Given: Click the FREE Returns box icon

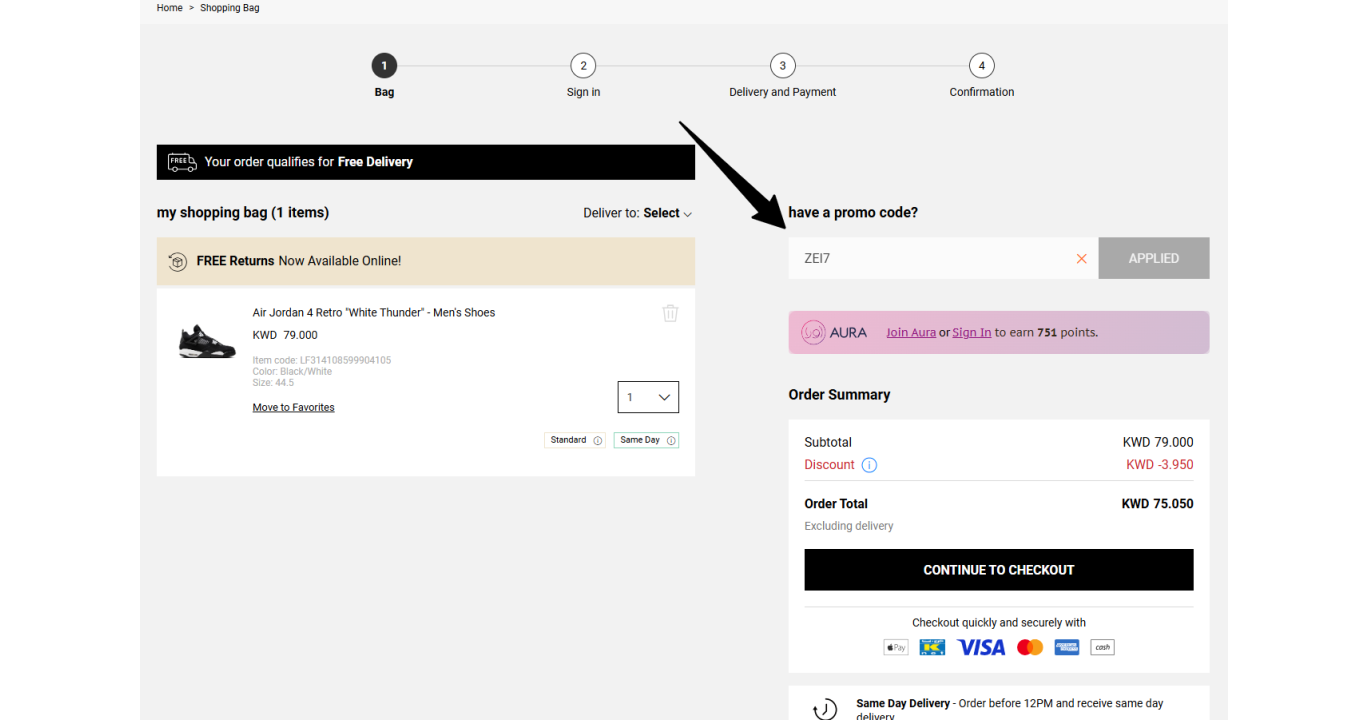Looking at the screenshot, I should click(177, 262).
